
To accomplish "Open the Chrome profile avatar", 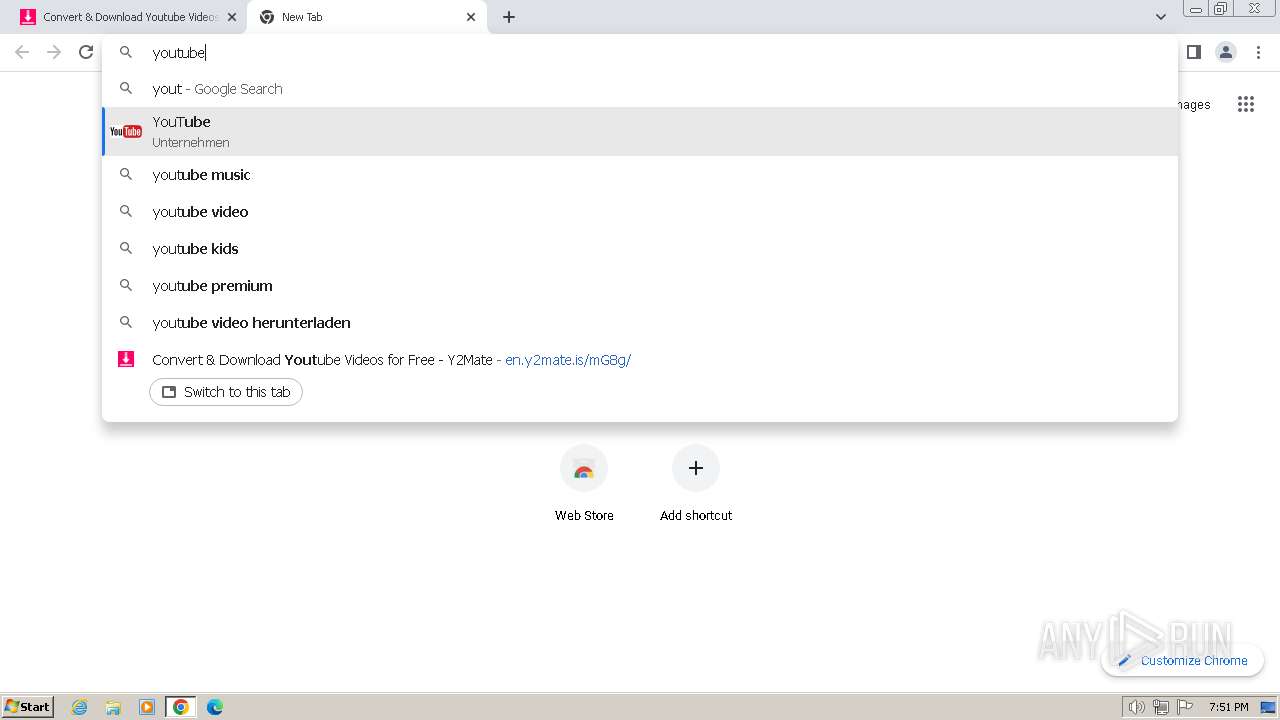I will pyautogui.click(x=1226, y=52).
